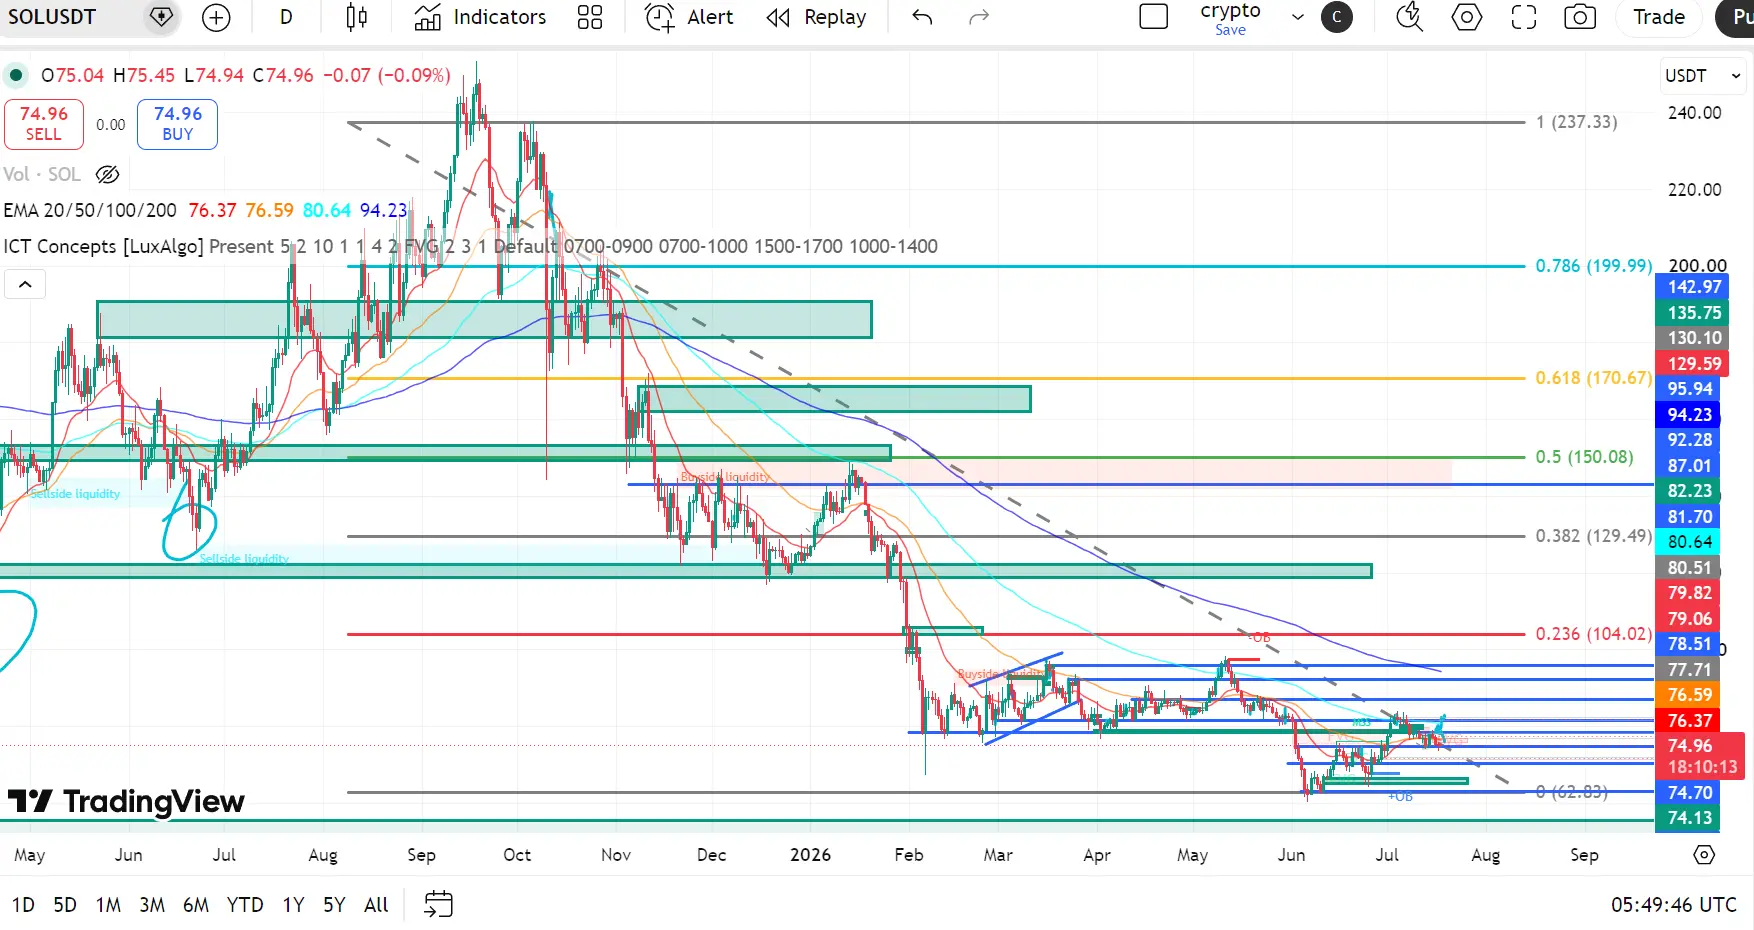Expand the crypto layout dropdown arrow
The height and width of the screenshot is (930, 1754).
pos(1298,17)
